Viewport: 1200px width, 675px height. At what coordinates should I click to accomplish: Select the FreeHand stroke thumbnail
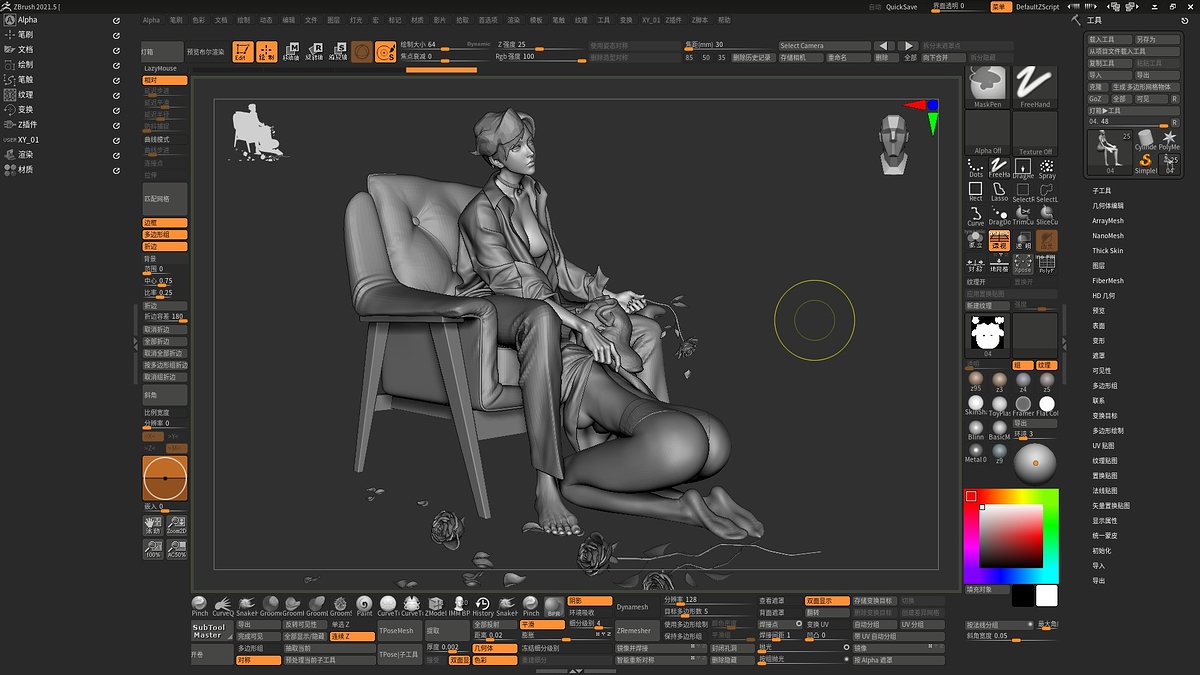[1036, 88]
